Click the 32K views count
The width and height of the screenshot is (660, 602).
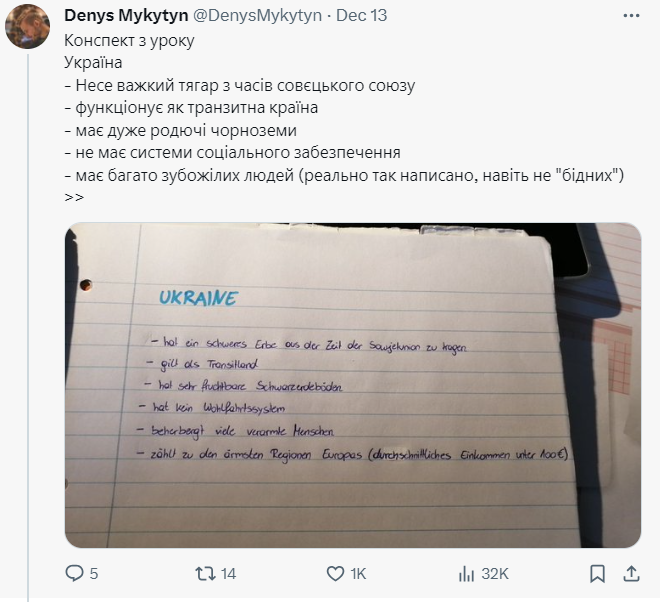coord(495,574)
